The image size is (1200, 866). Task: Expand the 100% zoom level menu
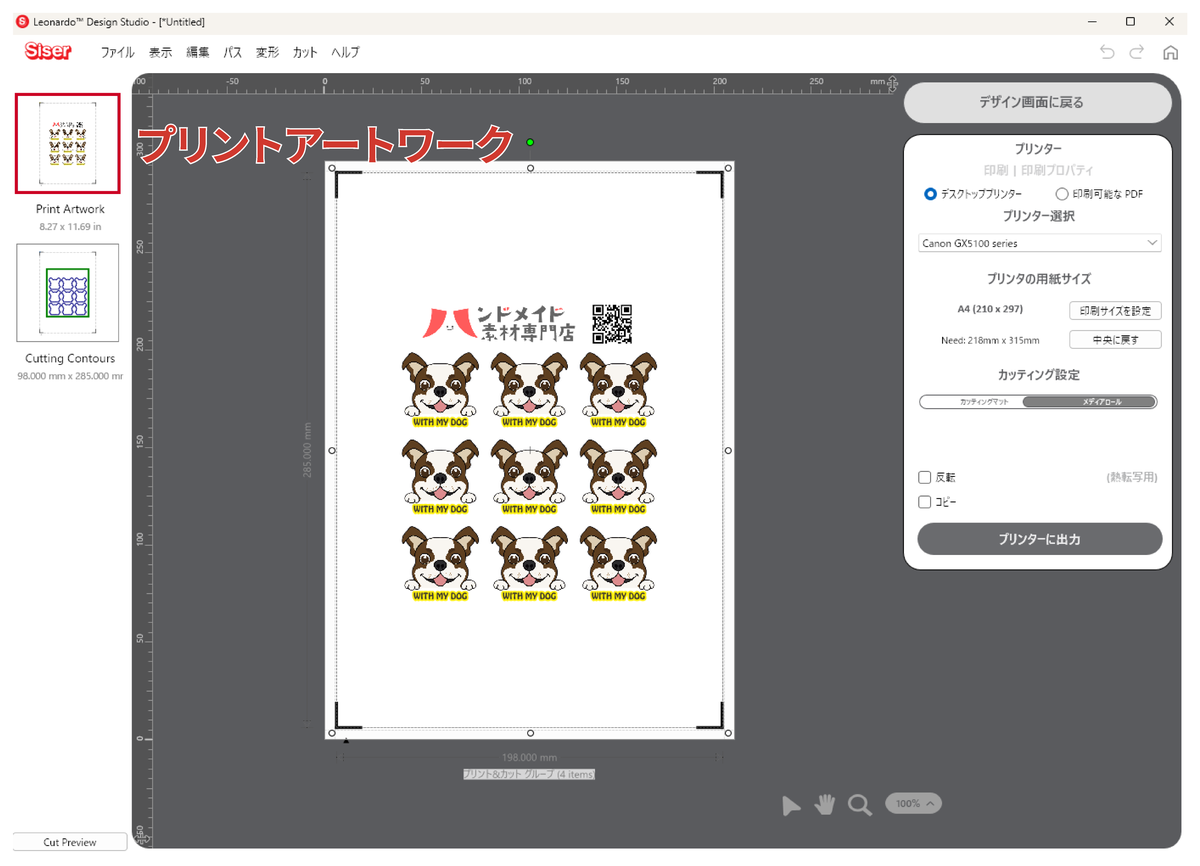914,804
